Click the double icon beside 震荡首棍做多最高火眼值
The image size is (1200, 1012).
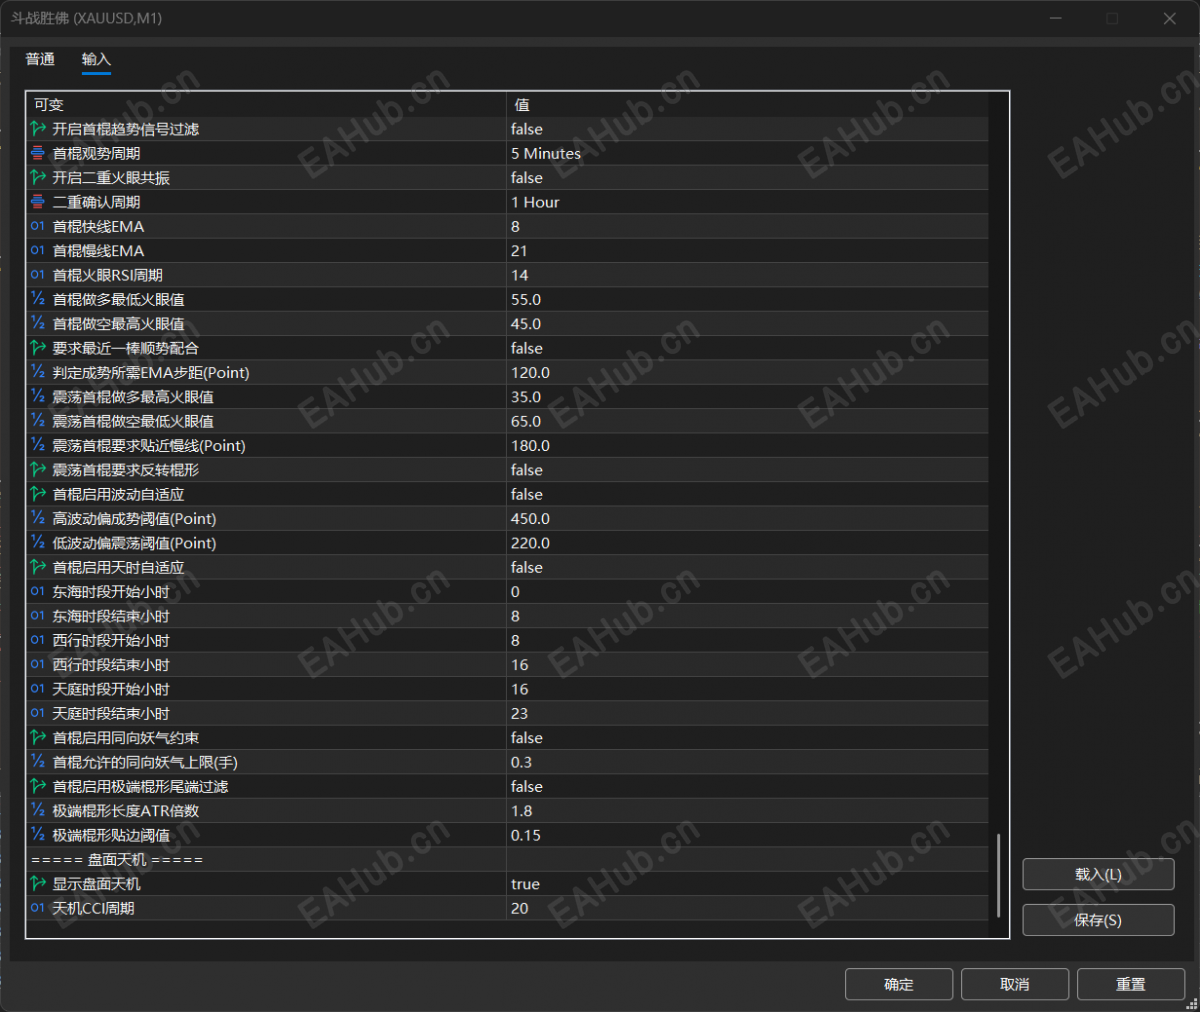pos(38,397)
